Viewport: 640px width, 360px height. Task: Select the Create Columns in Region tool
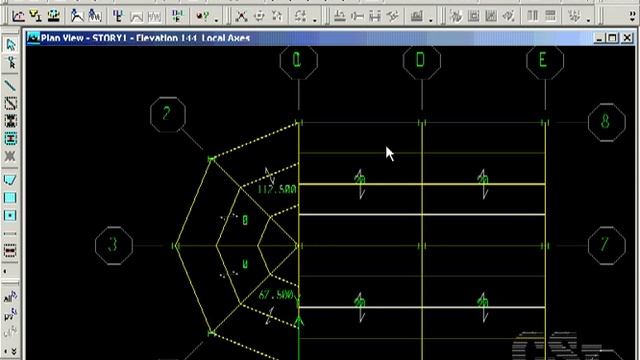10,121
